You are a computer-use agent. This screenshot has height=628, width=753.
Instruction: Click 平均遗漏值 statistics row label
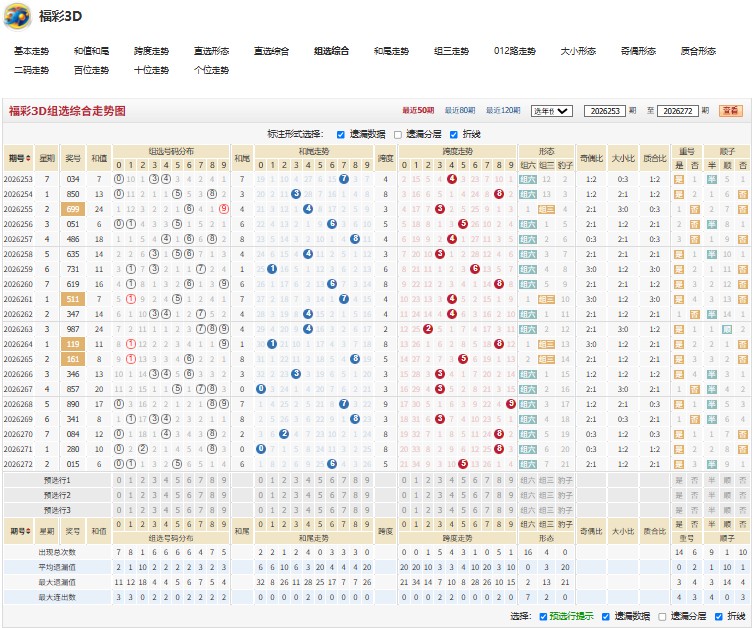(57, 568)
